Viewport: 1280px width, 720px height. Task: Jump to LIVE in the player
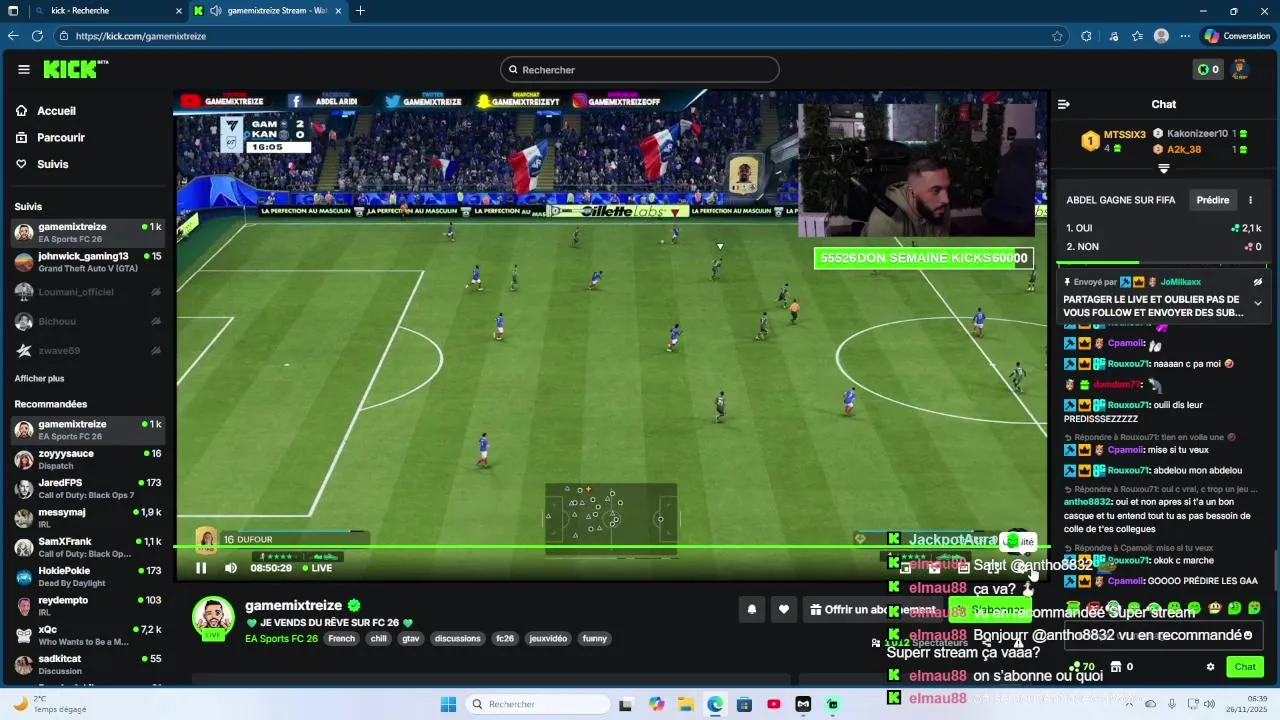coord(317,568)
